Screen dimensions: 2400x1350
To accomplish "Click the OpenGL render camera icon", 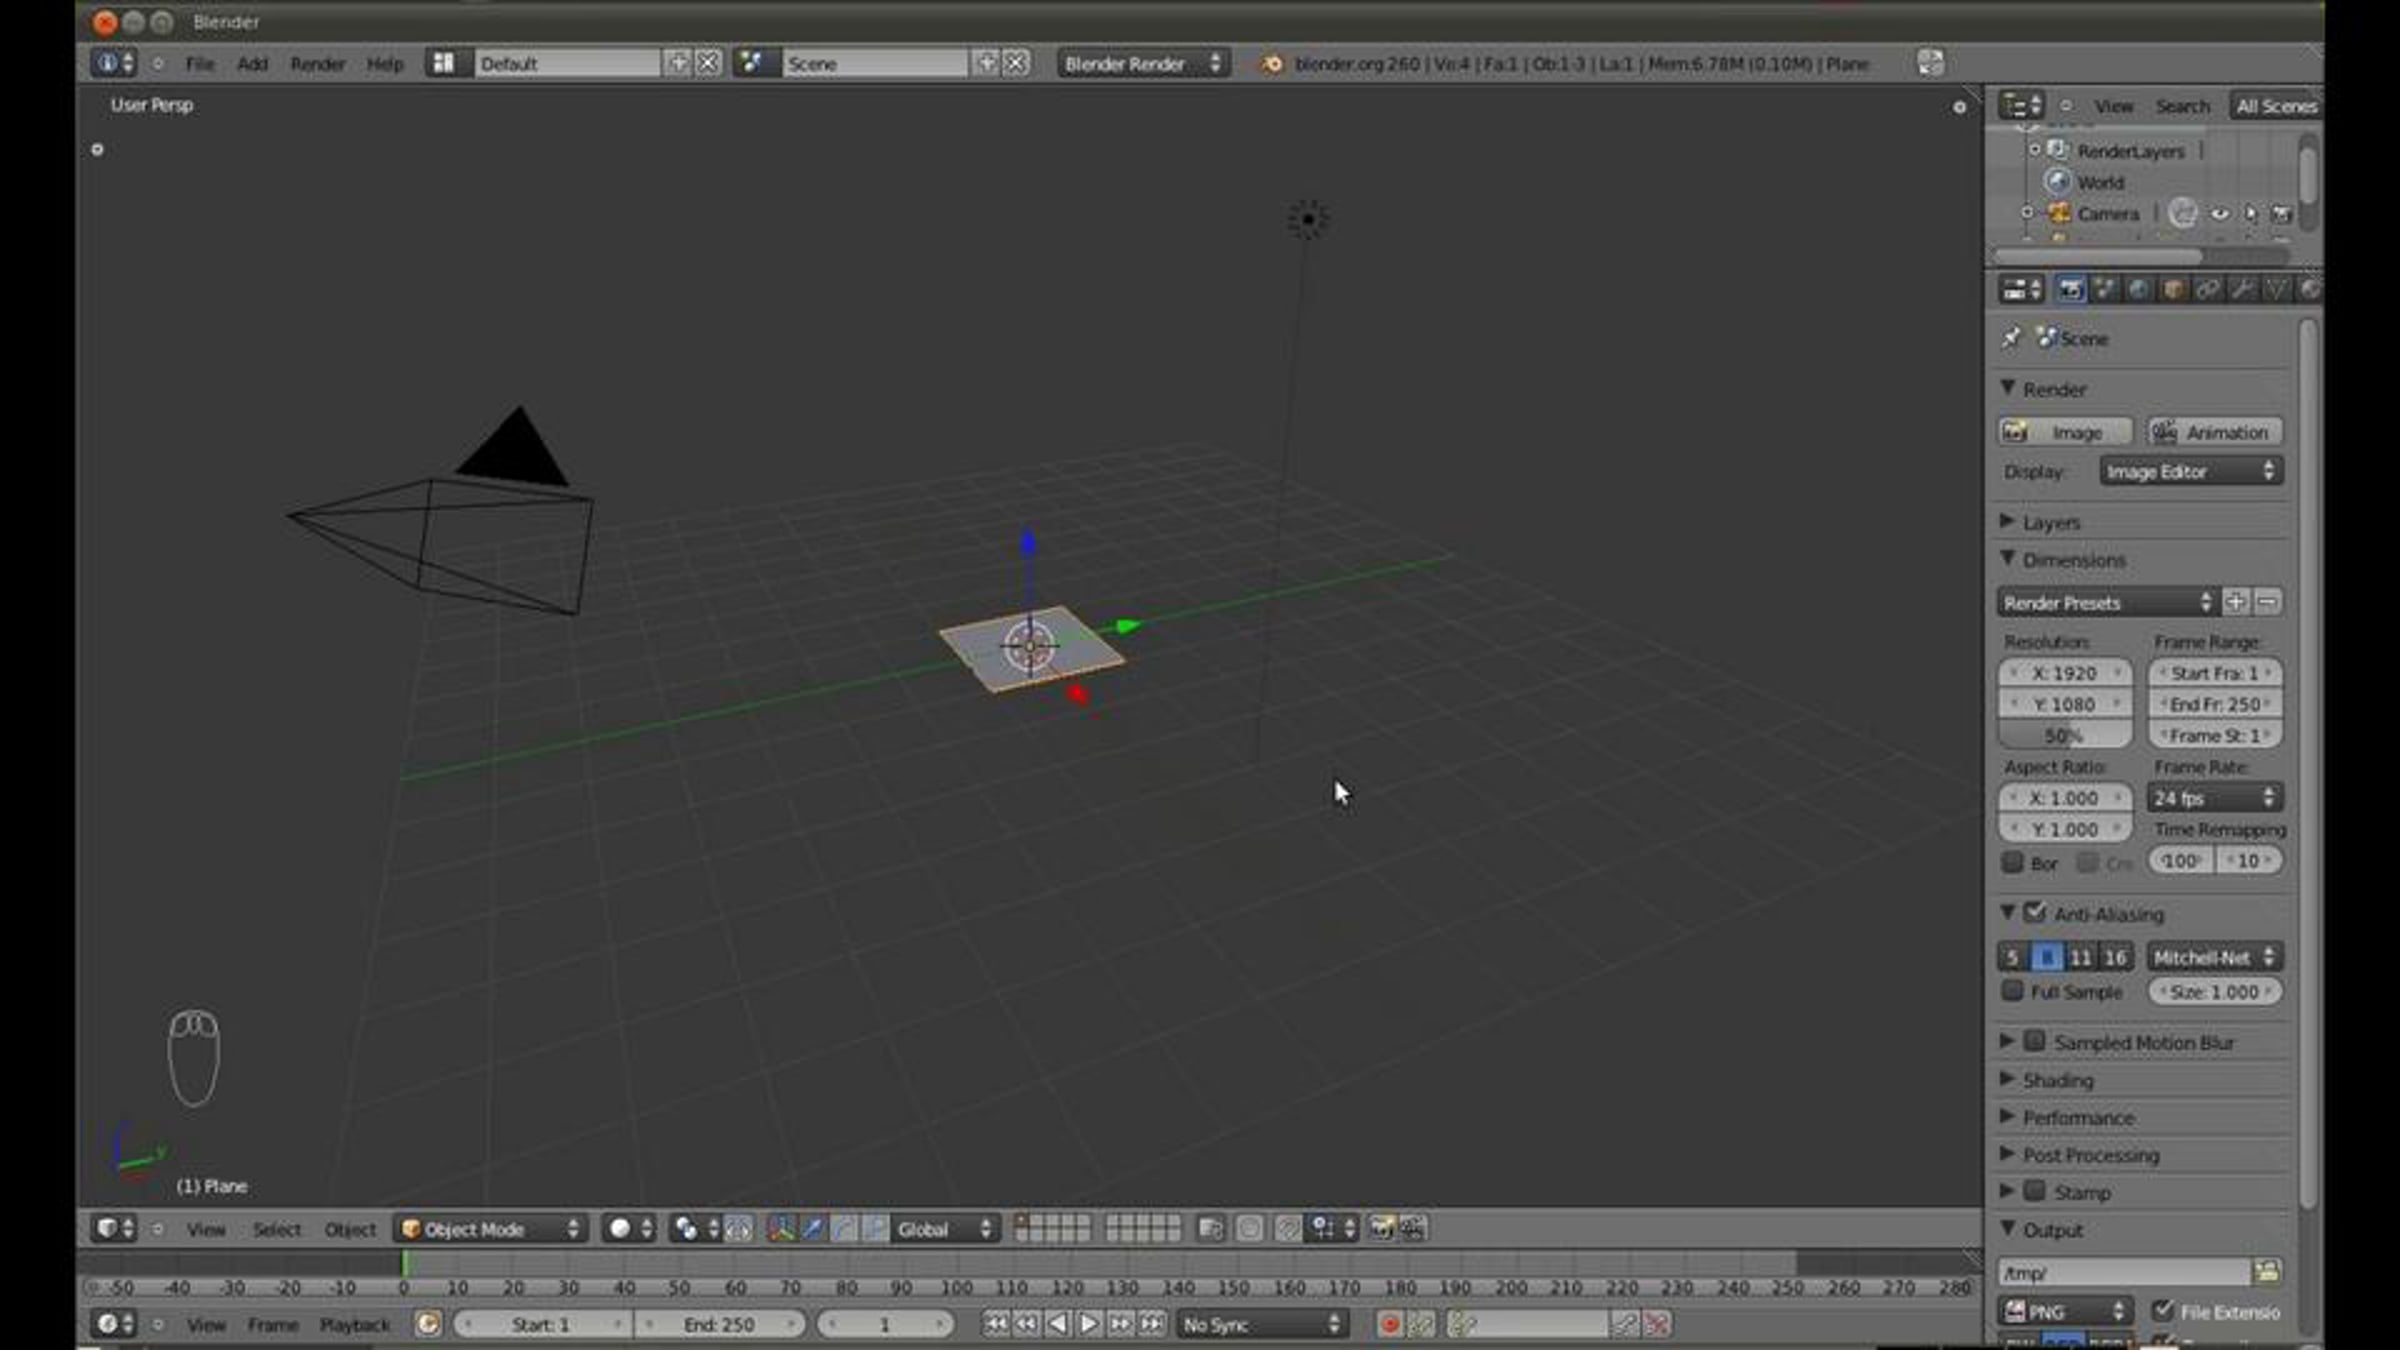I will tap(1382, 1229).
